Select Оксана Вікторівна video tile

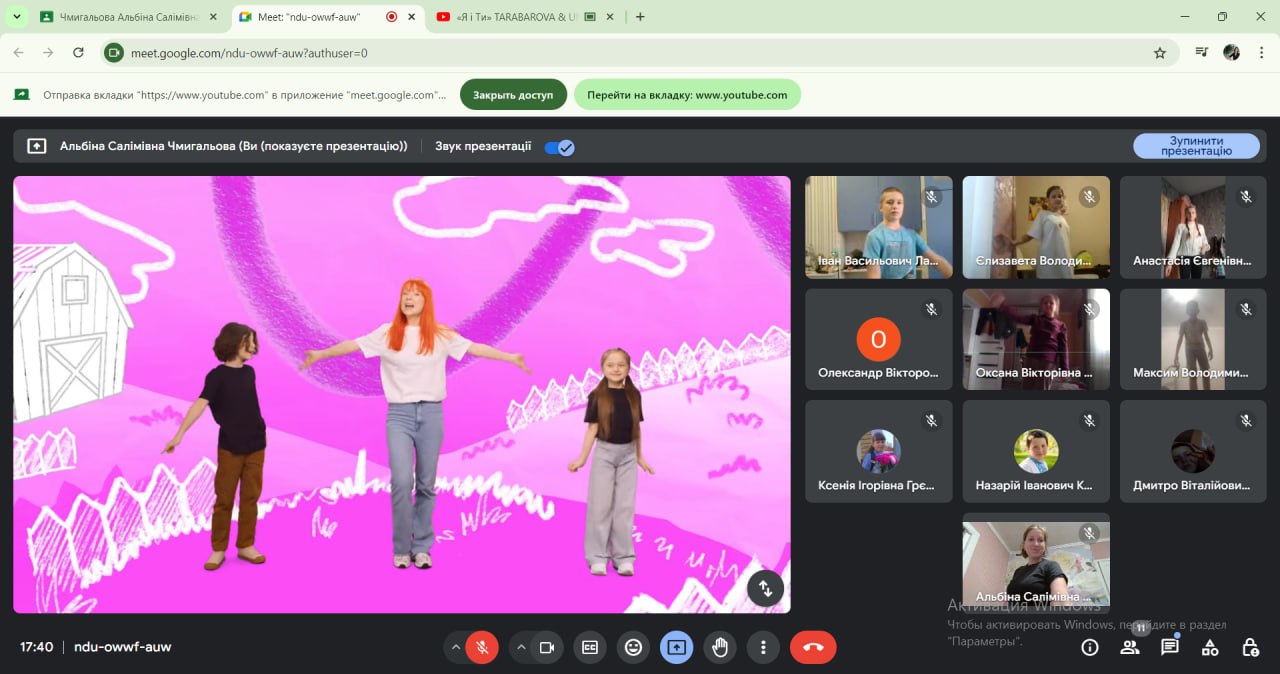1036,339
